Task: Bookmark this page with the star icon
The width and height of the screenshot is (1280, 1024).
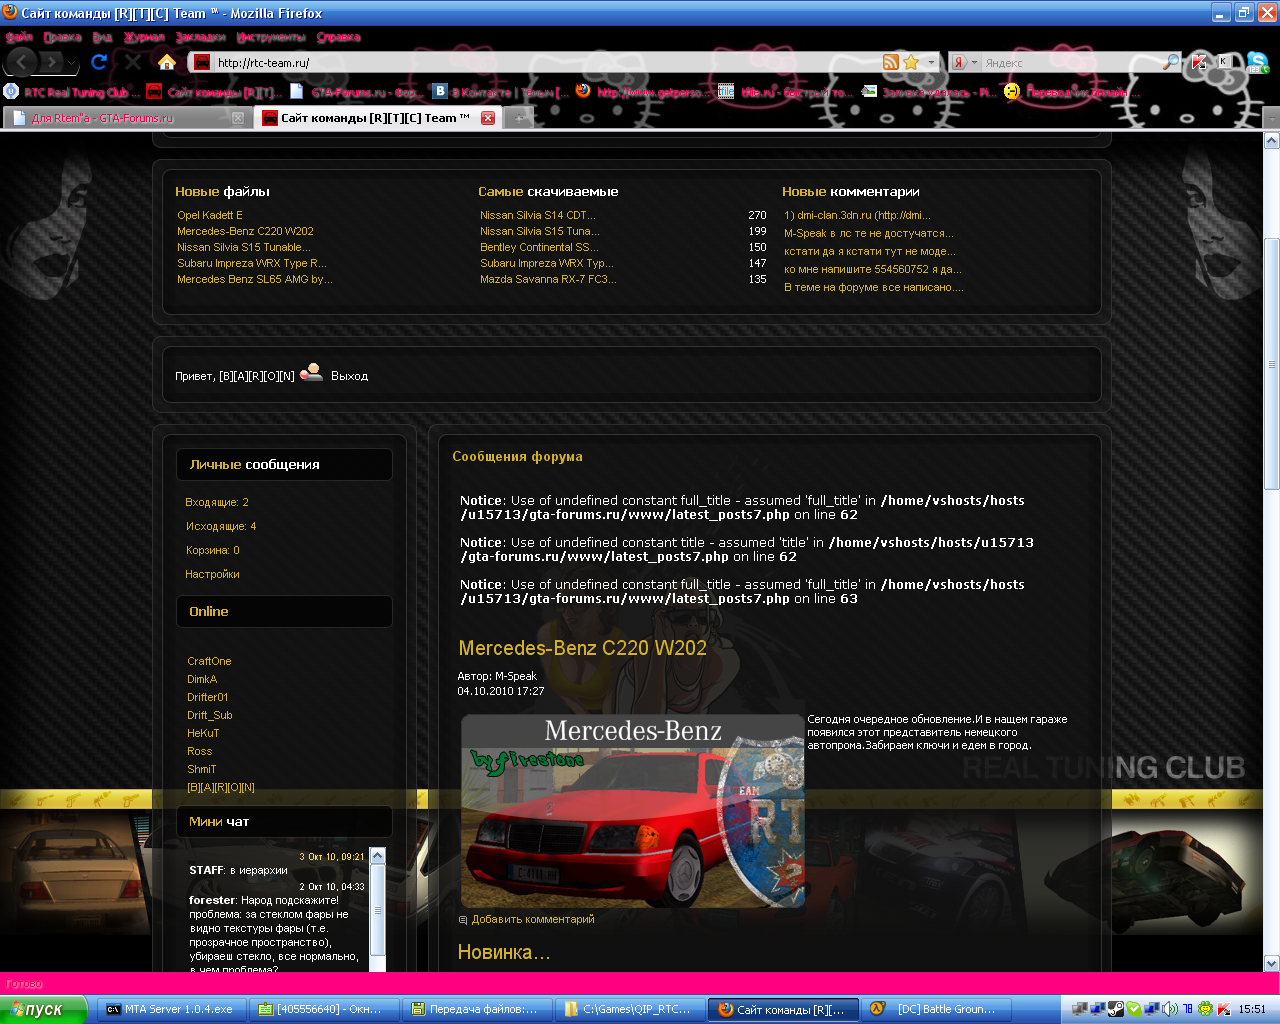Action: (911, 62)
